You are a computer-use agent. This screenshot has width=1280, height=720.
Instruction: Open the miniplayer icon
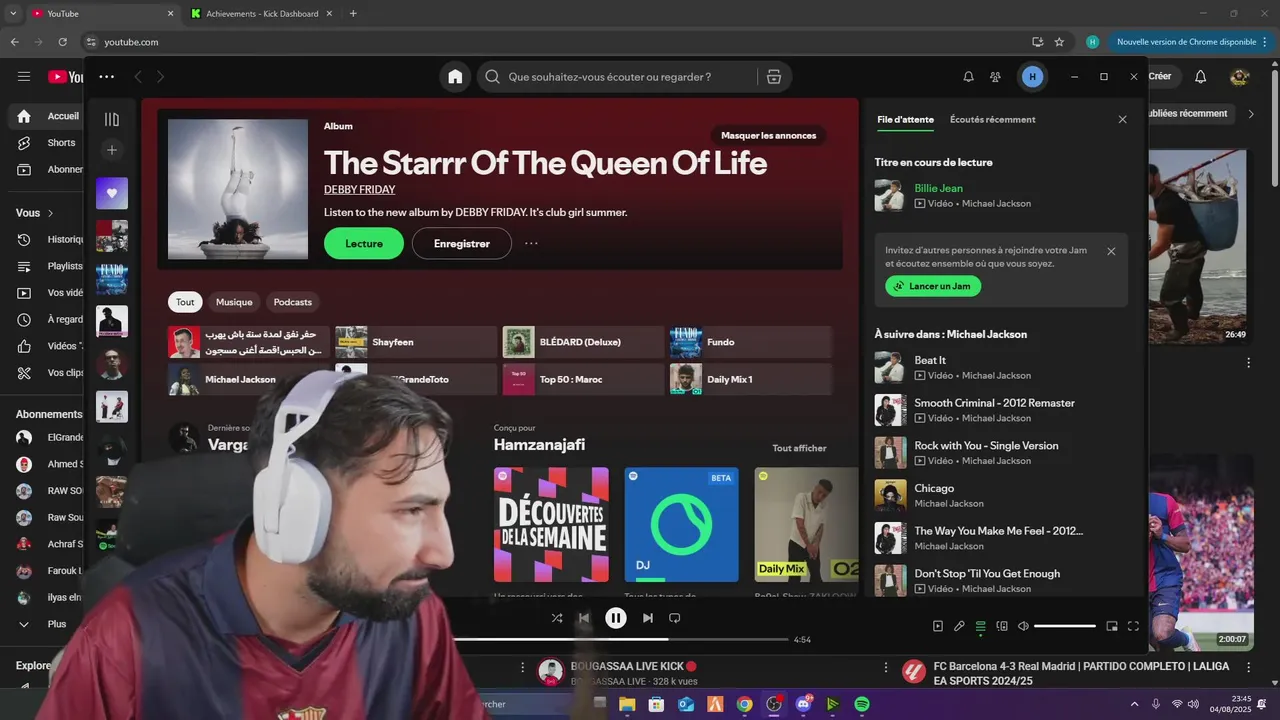(1112, 626)
